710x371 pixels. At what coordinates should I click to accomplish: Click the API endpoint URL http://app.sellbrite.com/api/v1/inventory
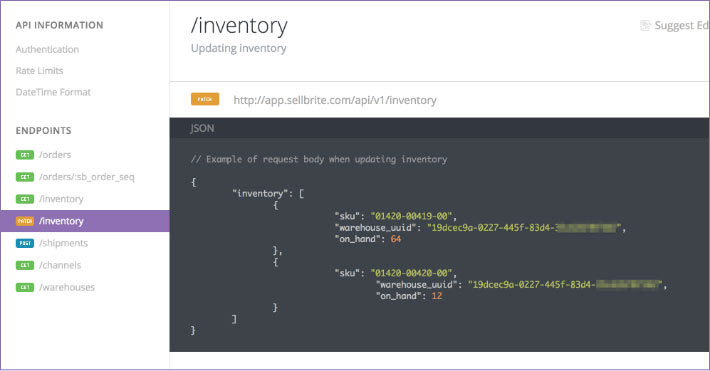335,100
